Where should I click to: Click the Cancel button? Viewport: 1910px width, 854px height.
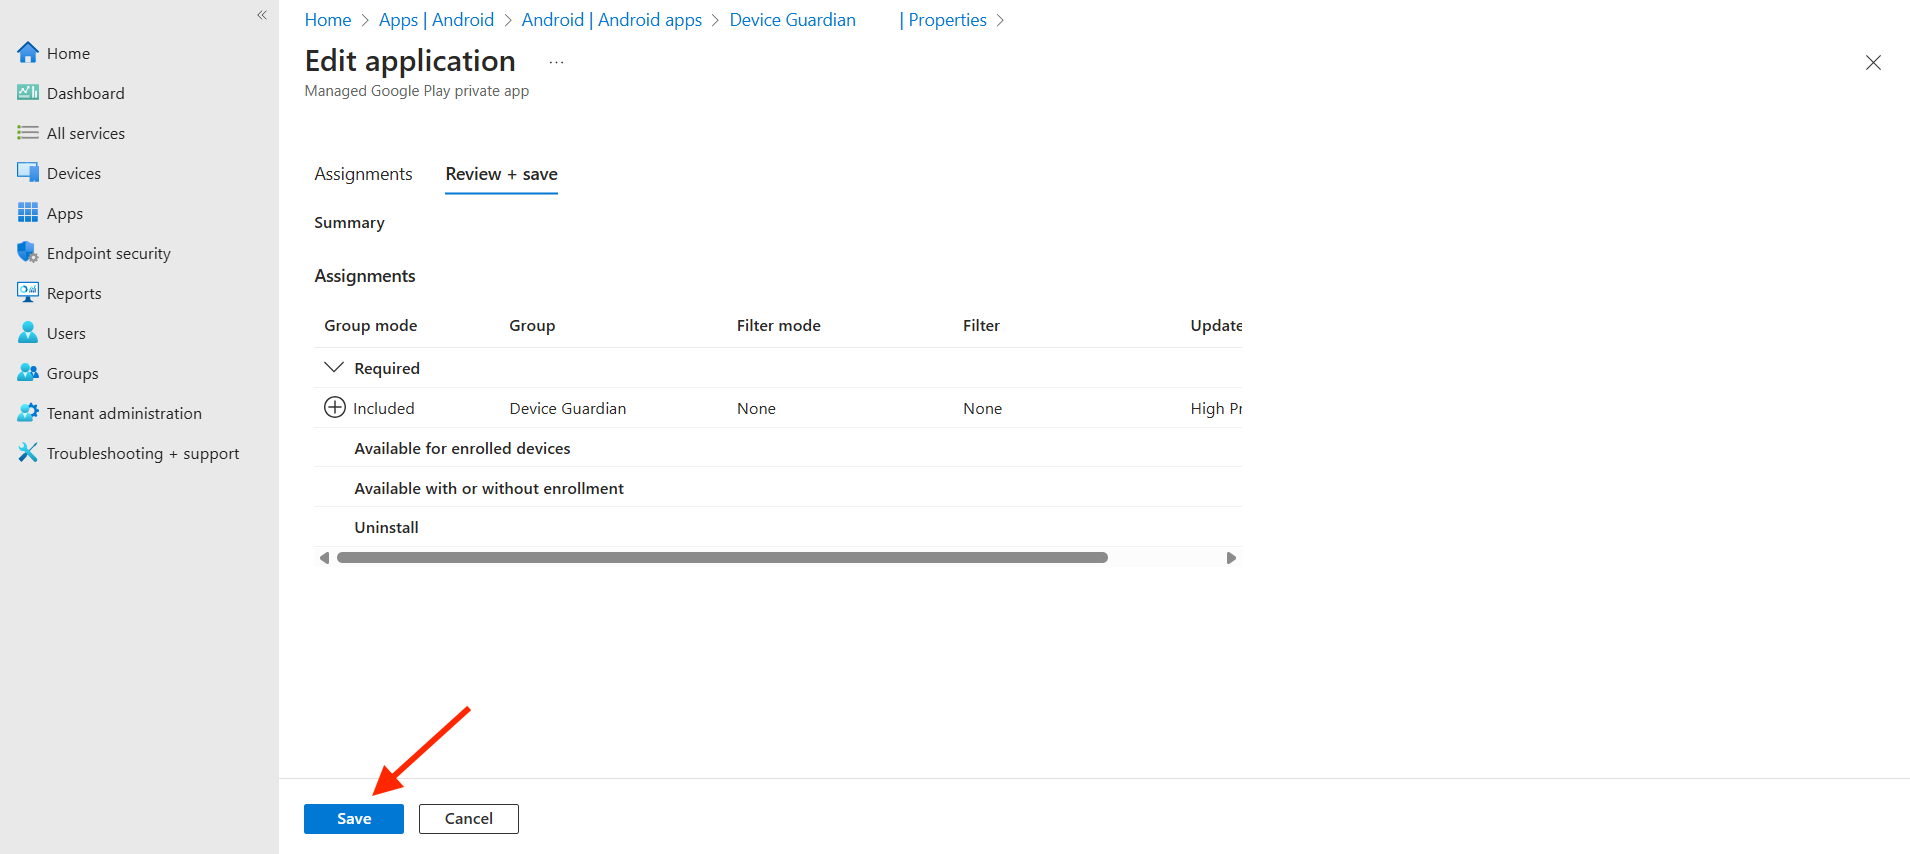(468, 819)
